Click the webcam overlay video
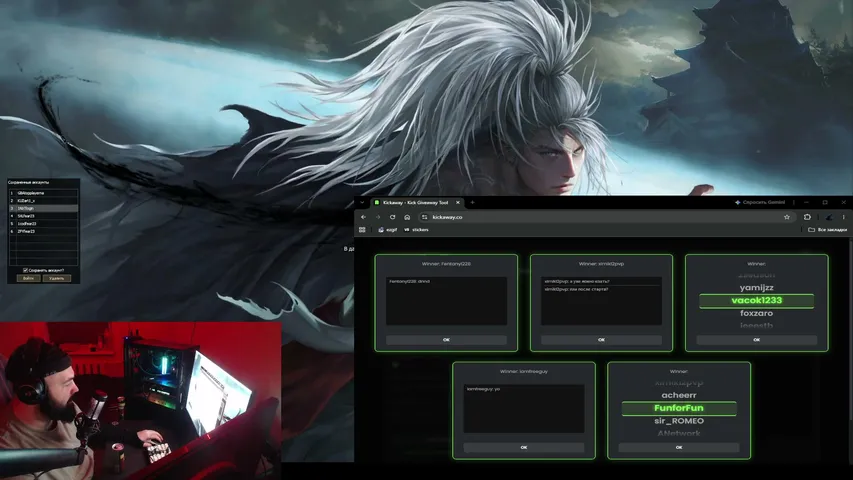 click(x=141, y=401)
